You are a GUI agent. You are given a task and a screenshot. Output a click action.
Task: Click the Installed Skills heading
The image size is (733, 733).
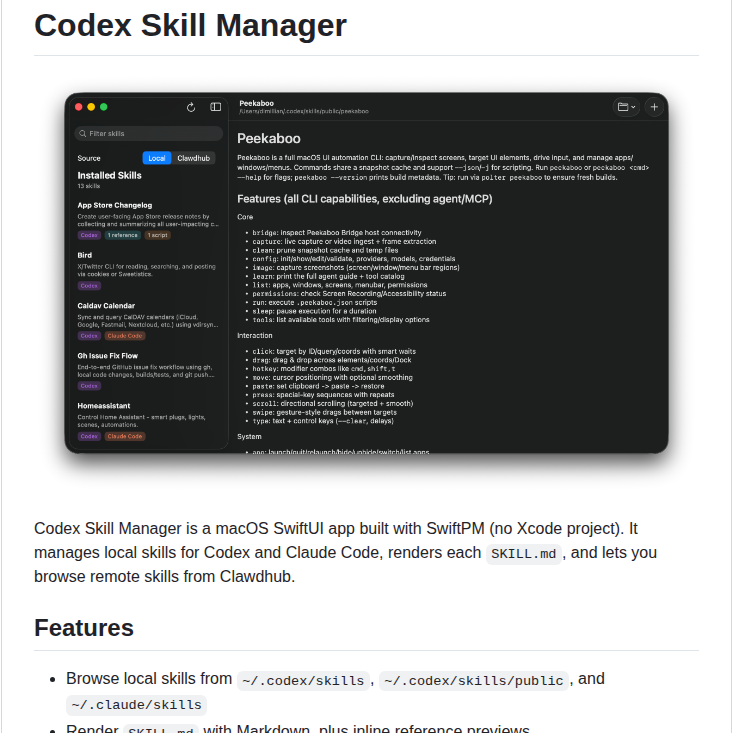[109, 176]
